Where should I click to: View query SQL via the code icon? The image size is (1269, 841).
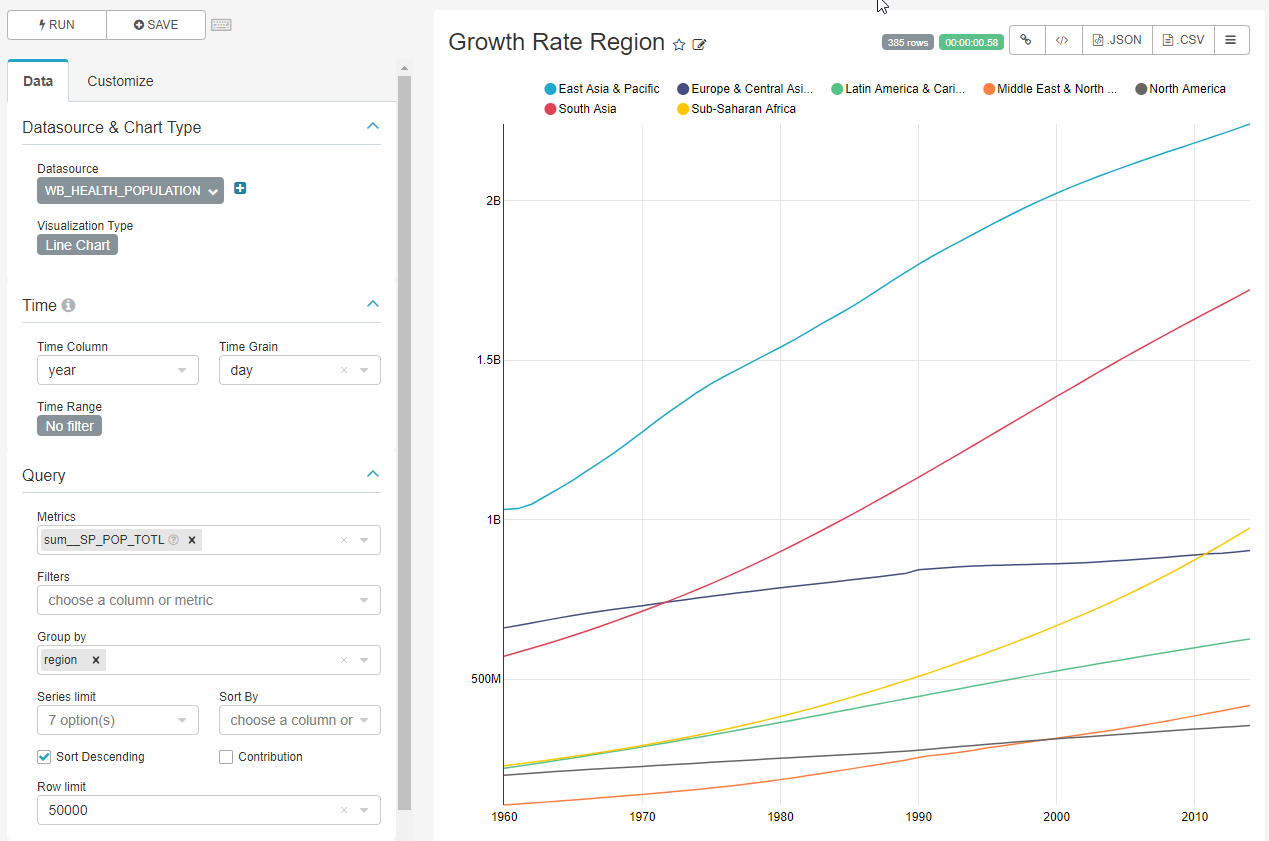tap(1063, 40)
